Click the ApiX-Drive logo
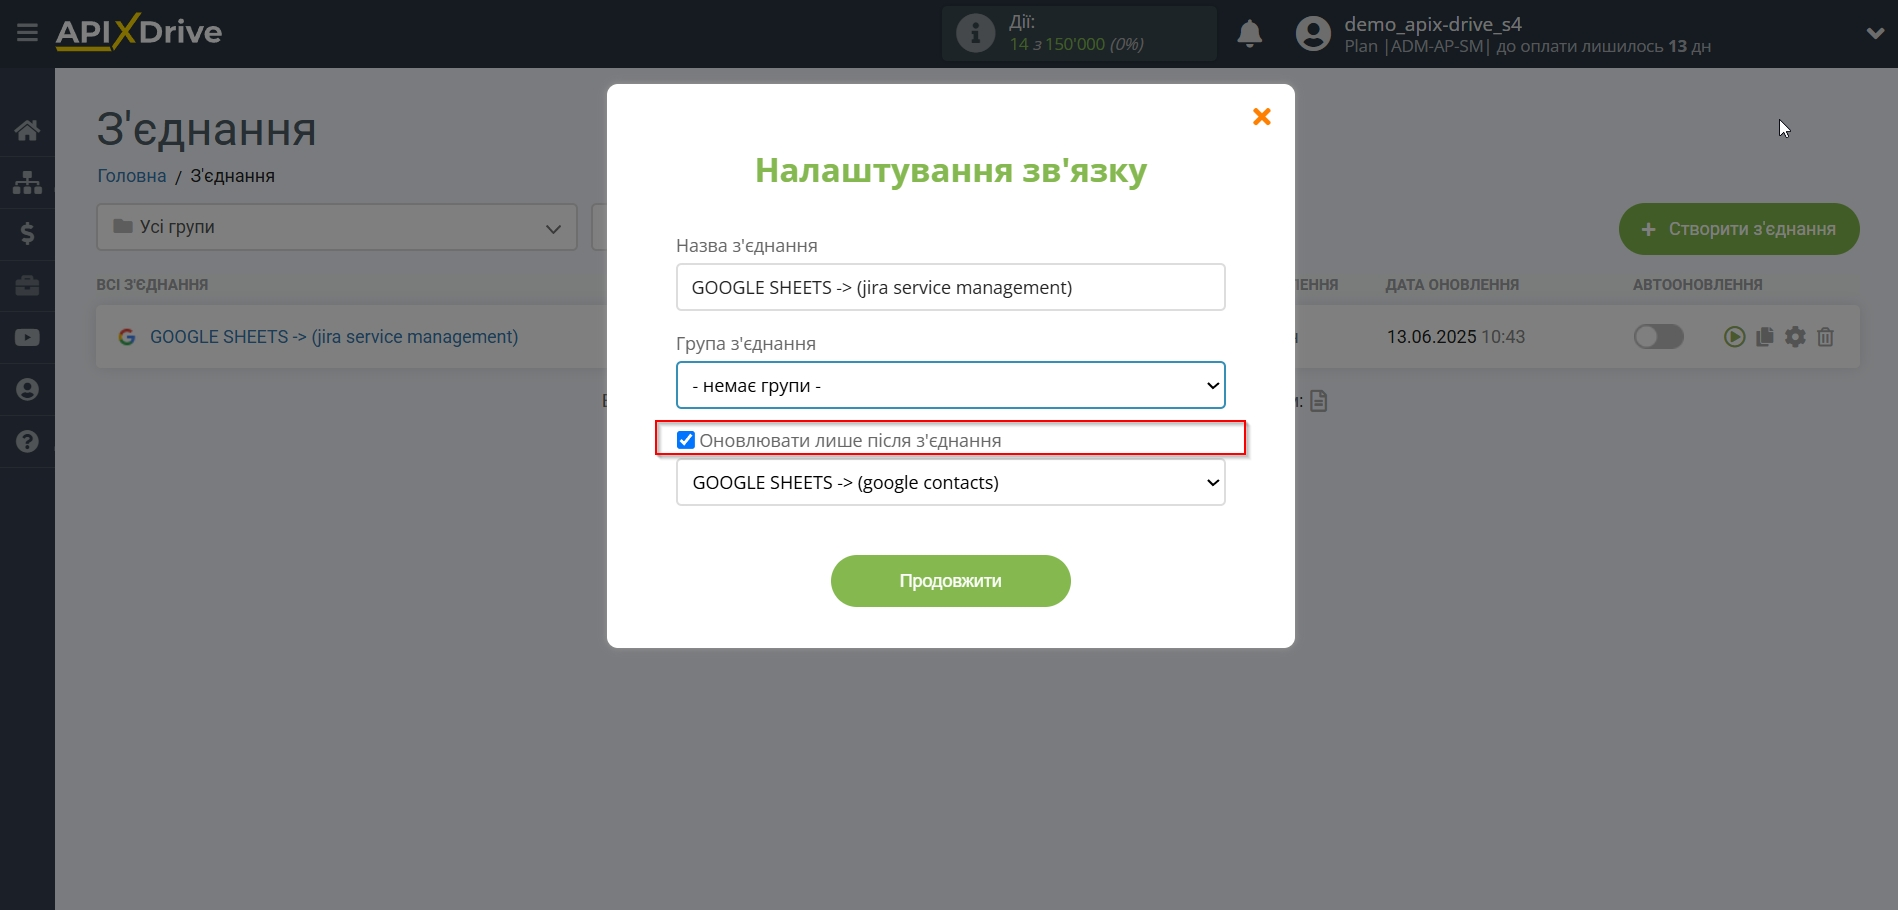The height and width of the screenshot is (910, 1898). [139, 32]
